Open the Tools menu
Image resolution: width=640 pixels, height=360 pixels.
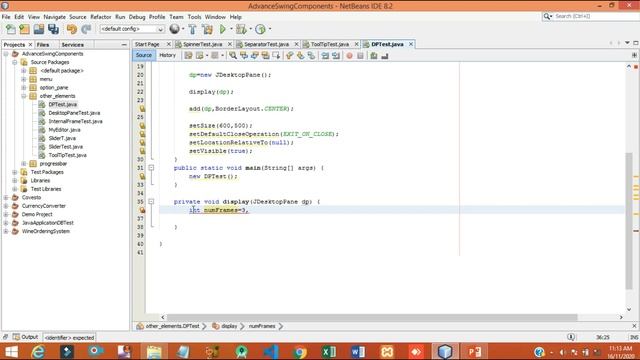[x=194, y=17]
